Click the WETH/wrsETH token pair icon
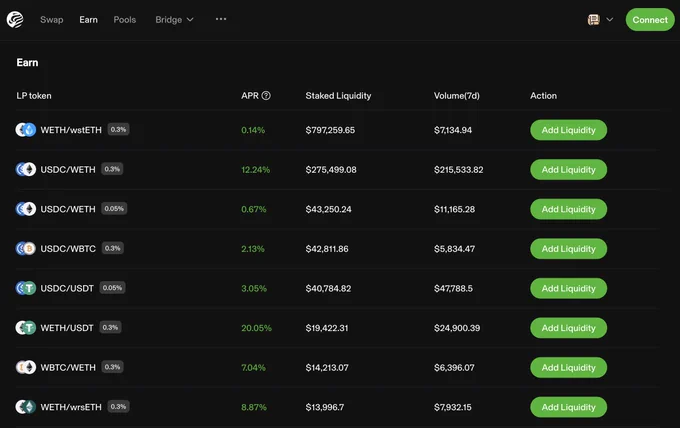 tap(26, 407)
